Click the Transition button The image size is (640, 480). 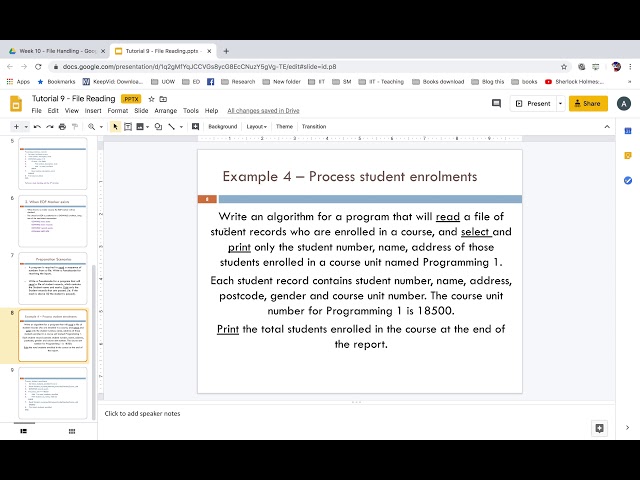point(314,127)
